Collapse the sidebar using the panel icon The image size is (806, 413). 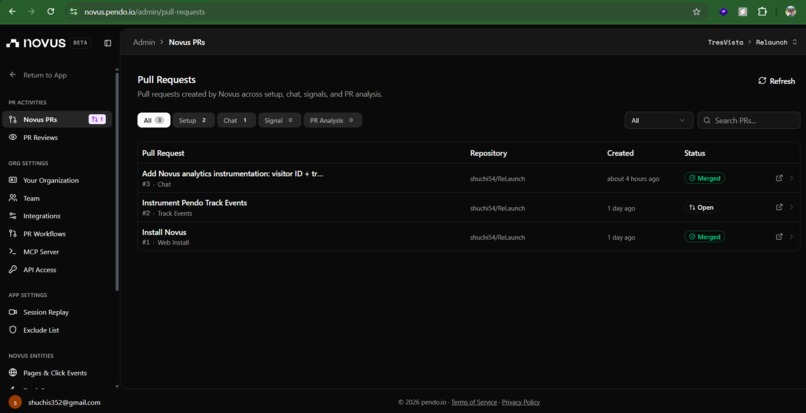pyautogui.click(x=107, y=43)
